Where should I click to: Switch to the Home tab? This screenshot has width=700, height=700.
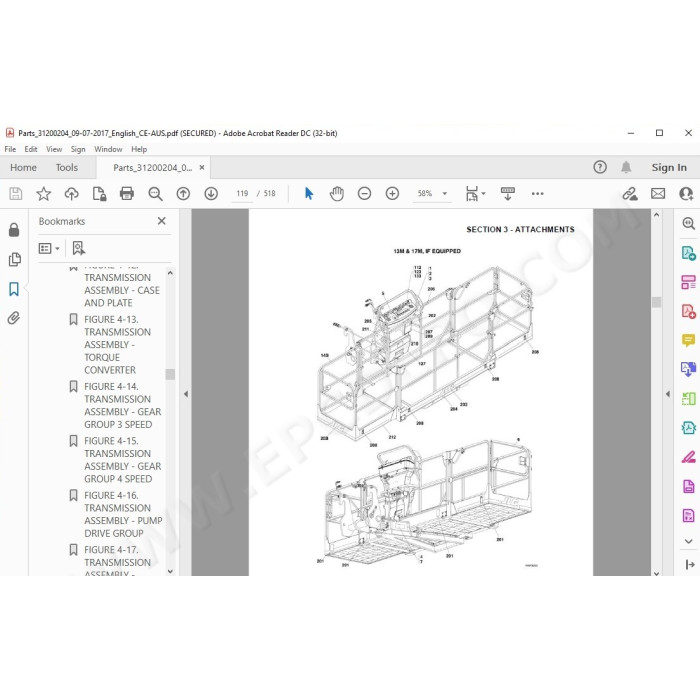point(23,167)
